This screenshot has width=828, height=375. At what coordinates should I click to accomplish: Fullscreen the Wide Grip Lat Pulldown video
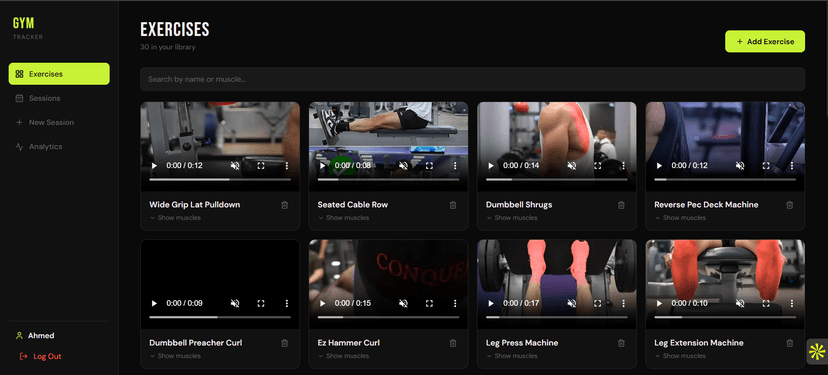point(261,166)
